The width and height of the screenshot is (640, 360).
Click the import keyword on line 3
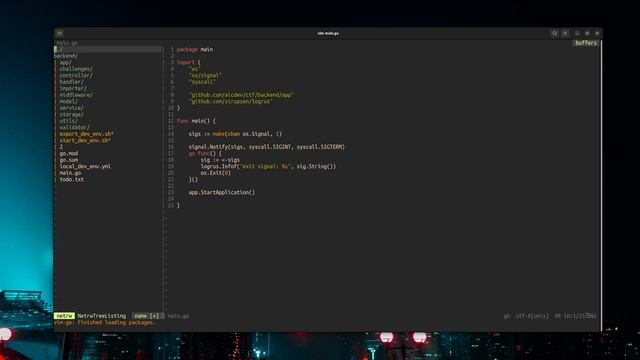coord(186,62)
